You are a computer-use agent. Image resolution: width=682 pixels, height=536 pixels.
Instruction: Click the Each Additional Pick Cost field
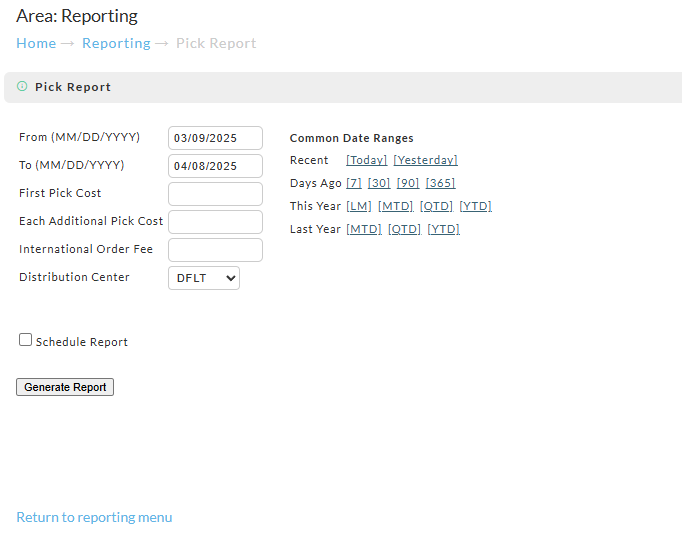pos(215,222)
